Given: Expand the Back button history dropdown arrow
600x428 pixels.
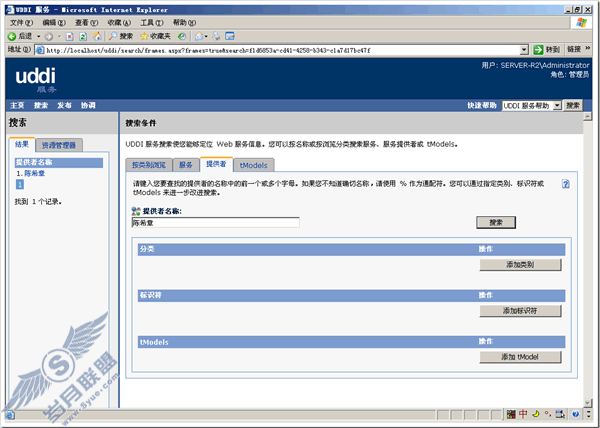Looking at the screenshot, I should click(x=38, y=37).
